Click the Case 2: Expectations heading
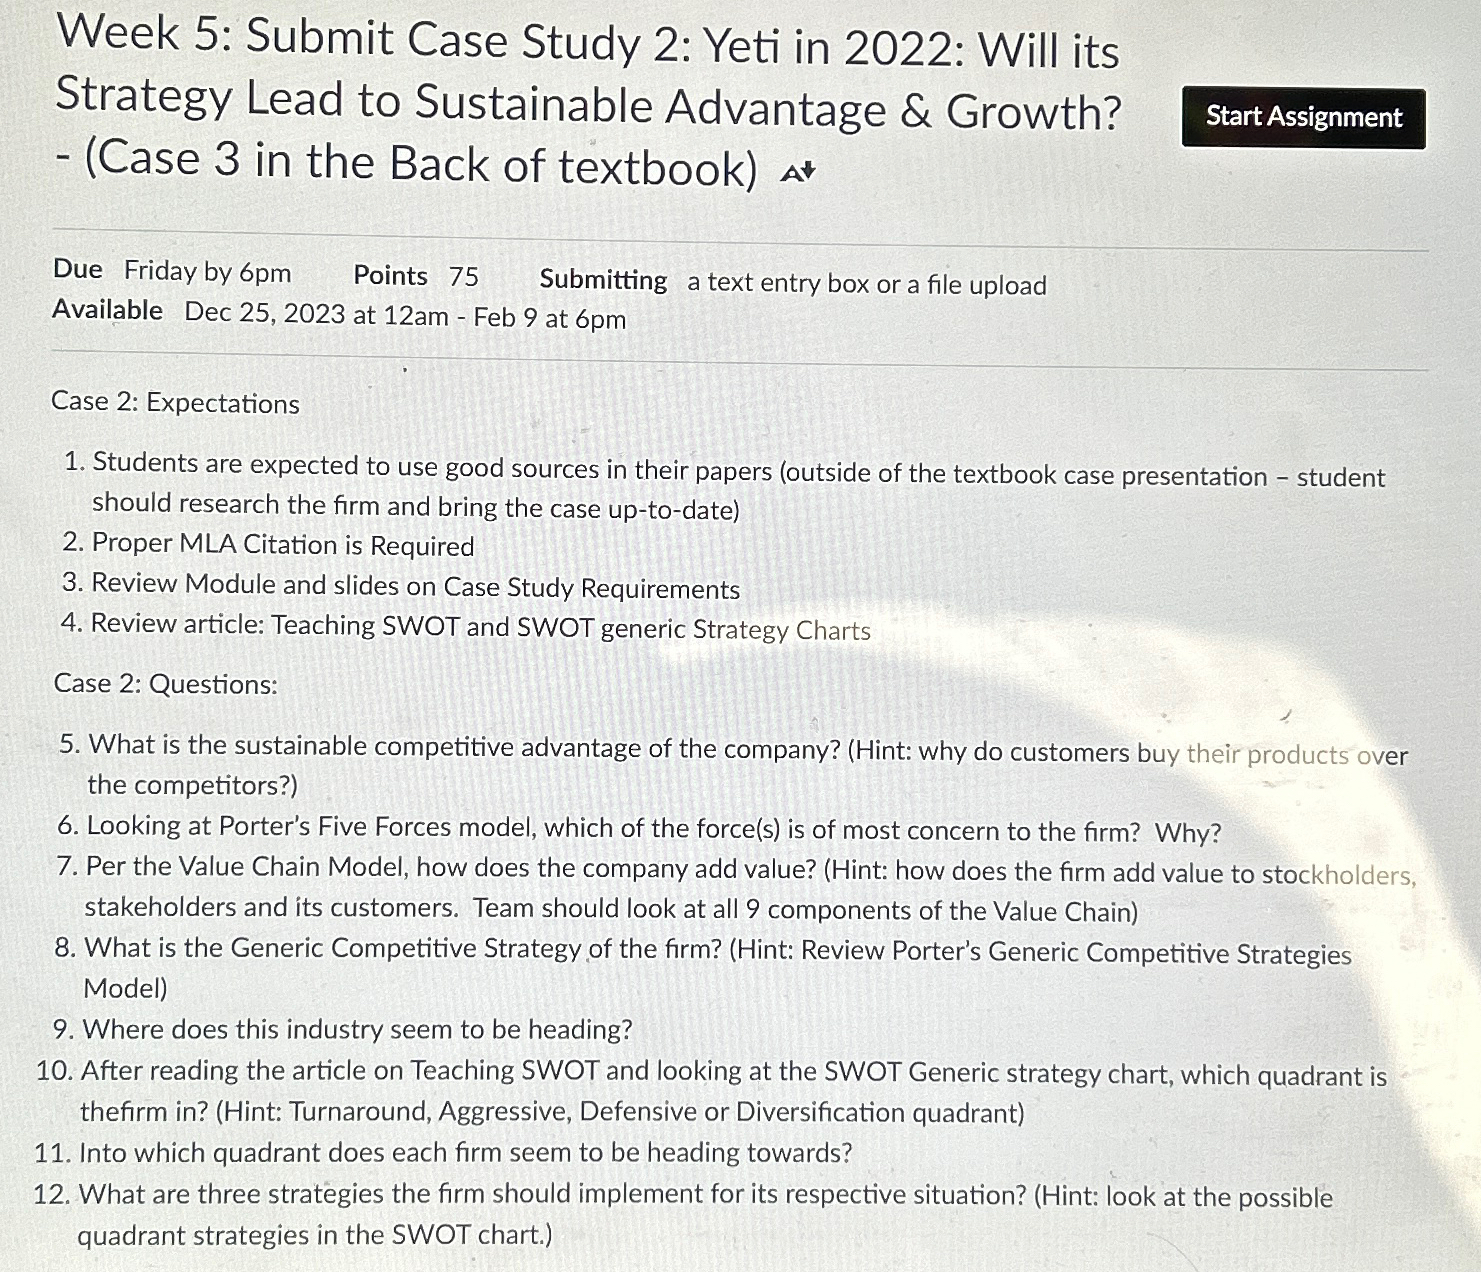This screenshot has height=1272, width=1481. click(x=175, y=403)
